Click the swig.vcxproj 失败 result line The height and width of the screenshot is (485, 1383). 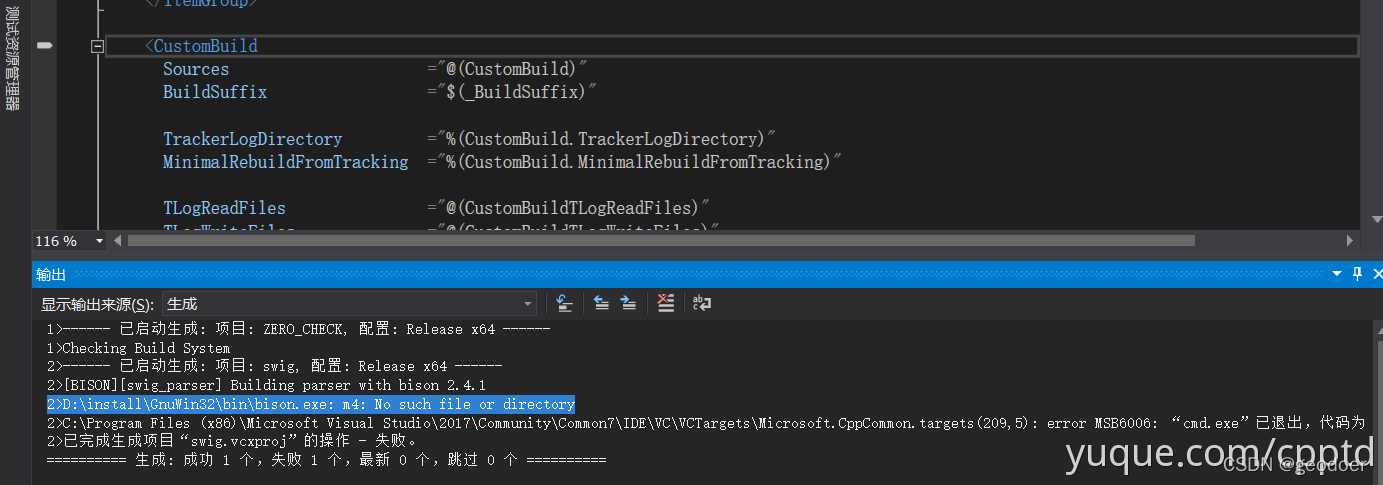[232, 441]
